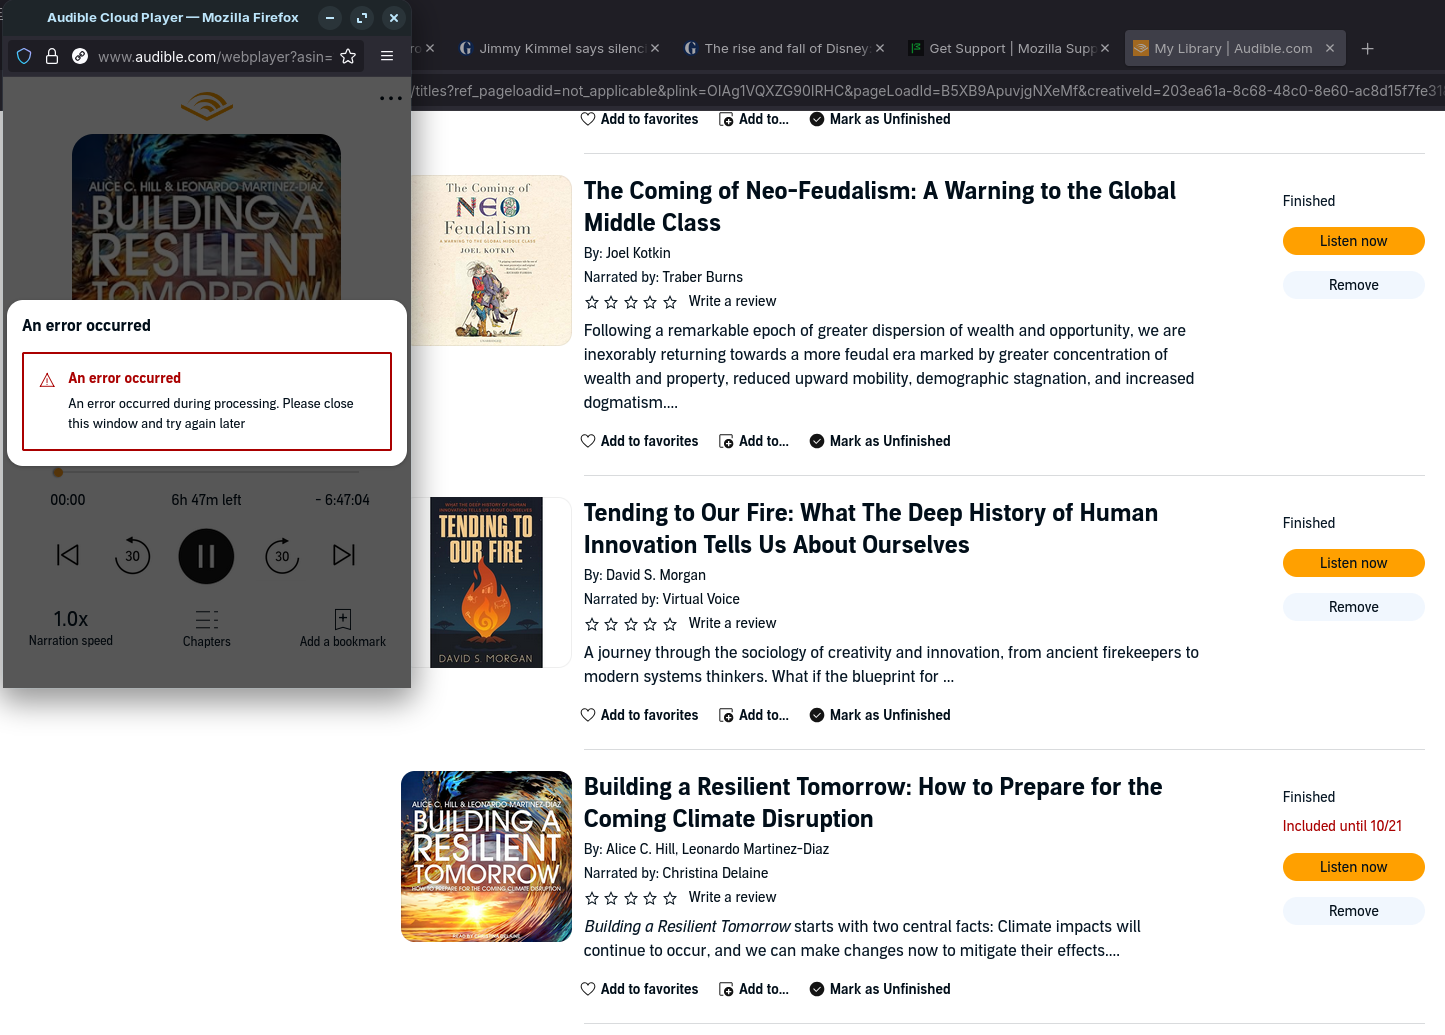Image resolution: width=1445 pixels, height=1035 pixels.
Task: Open author Joel Kotkin's page
Action: coord(638,253)
